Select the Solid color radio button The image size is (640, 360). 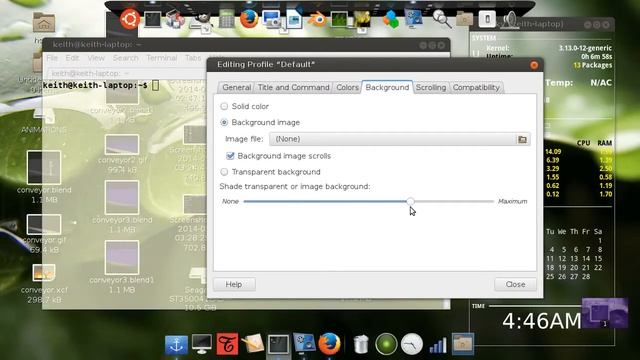click(224, 106)
